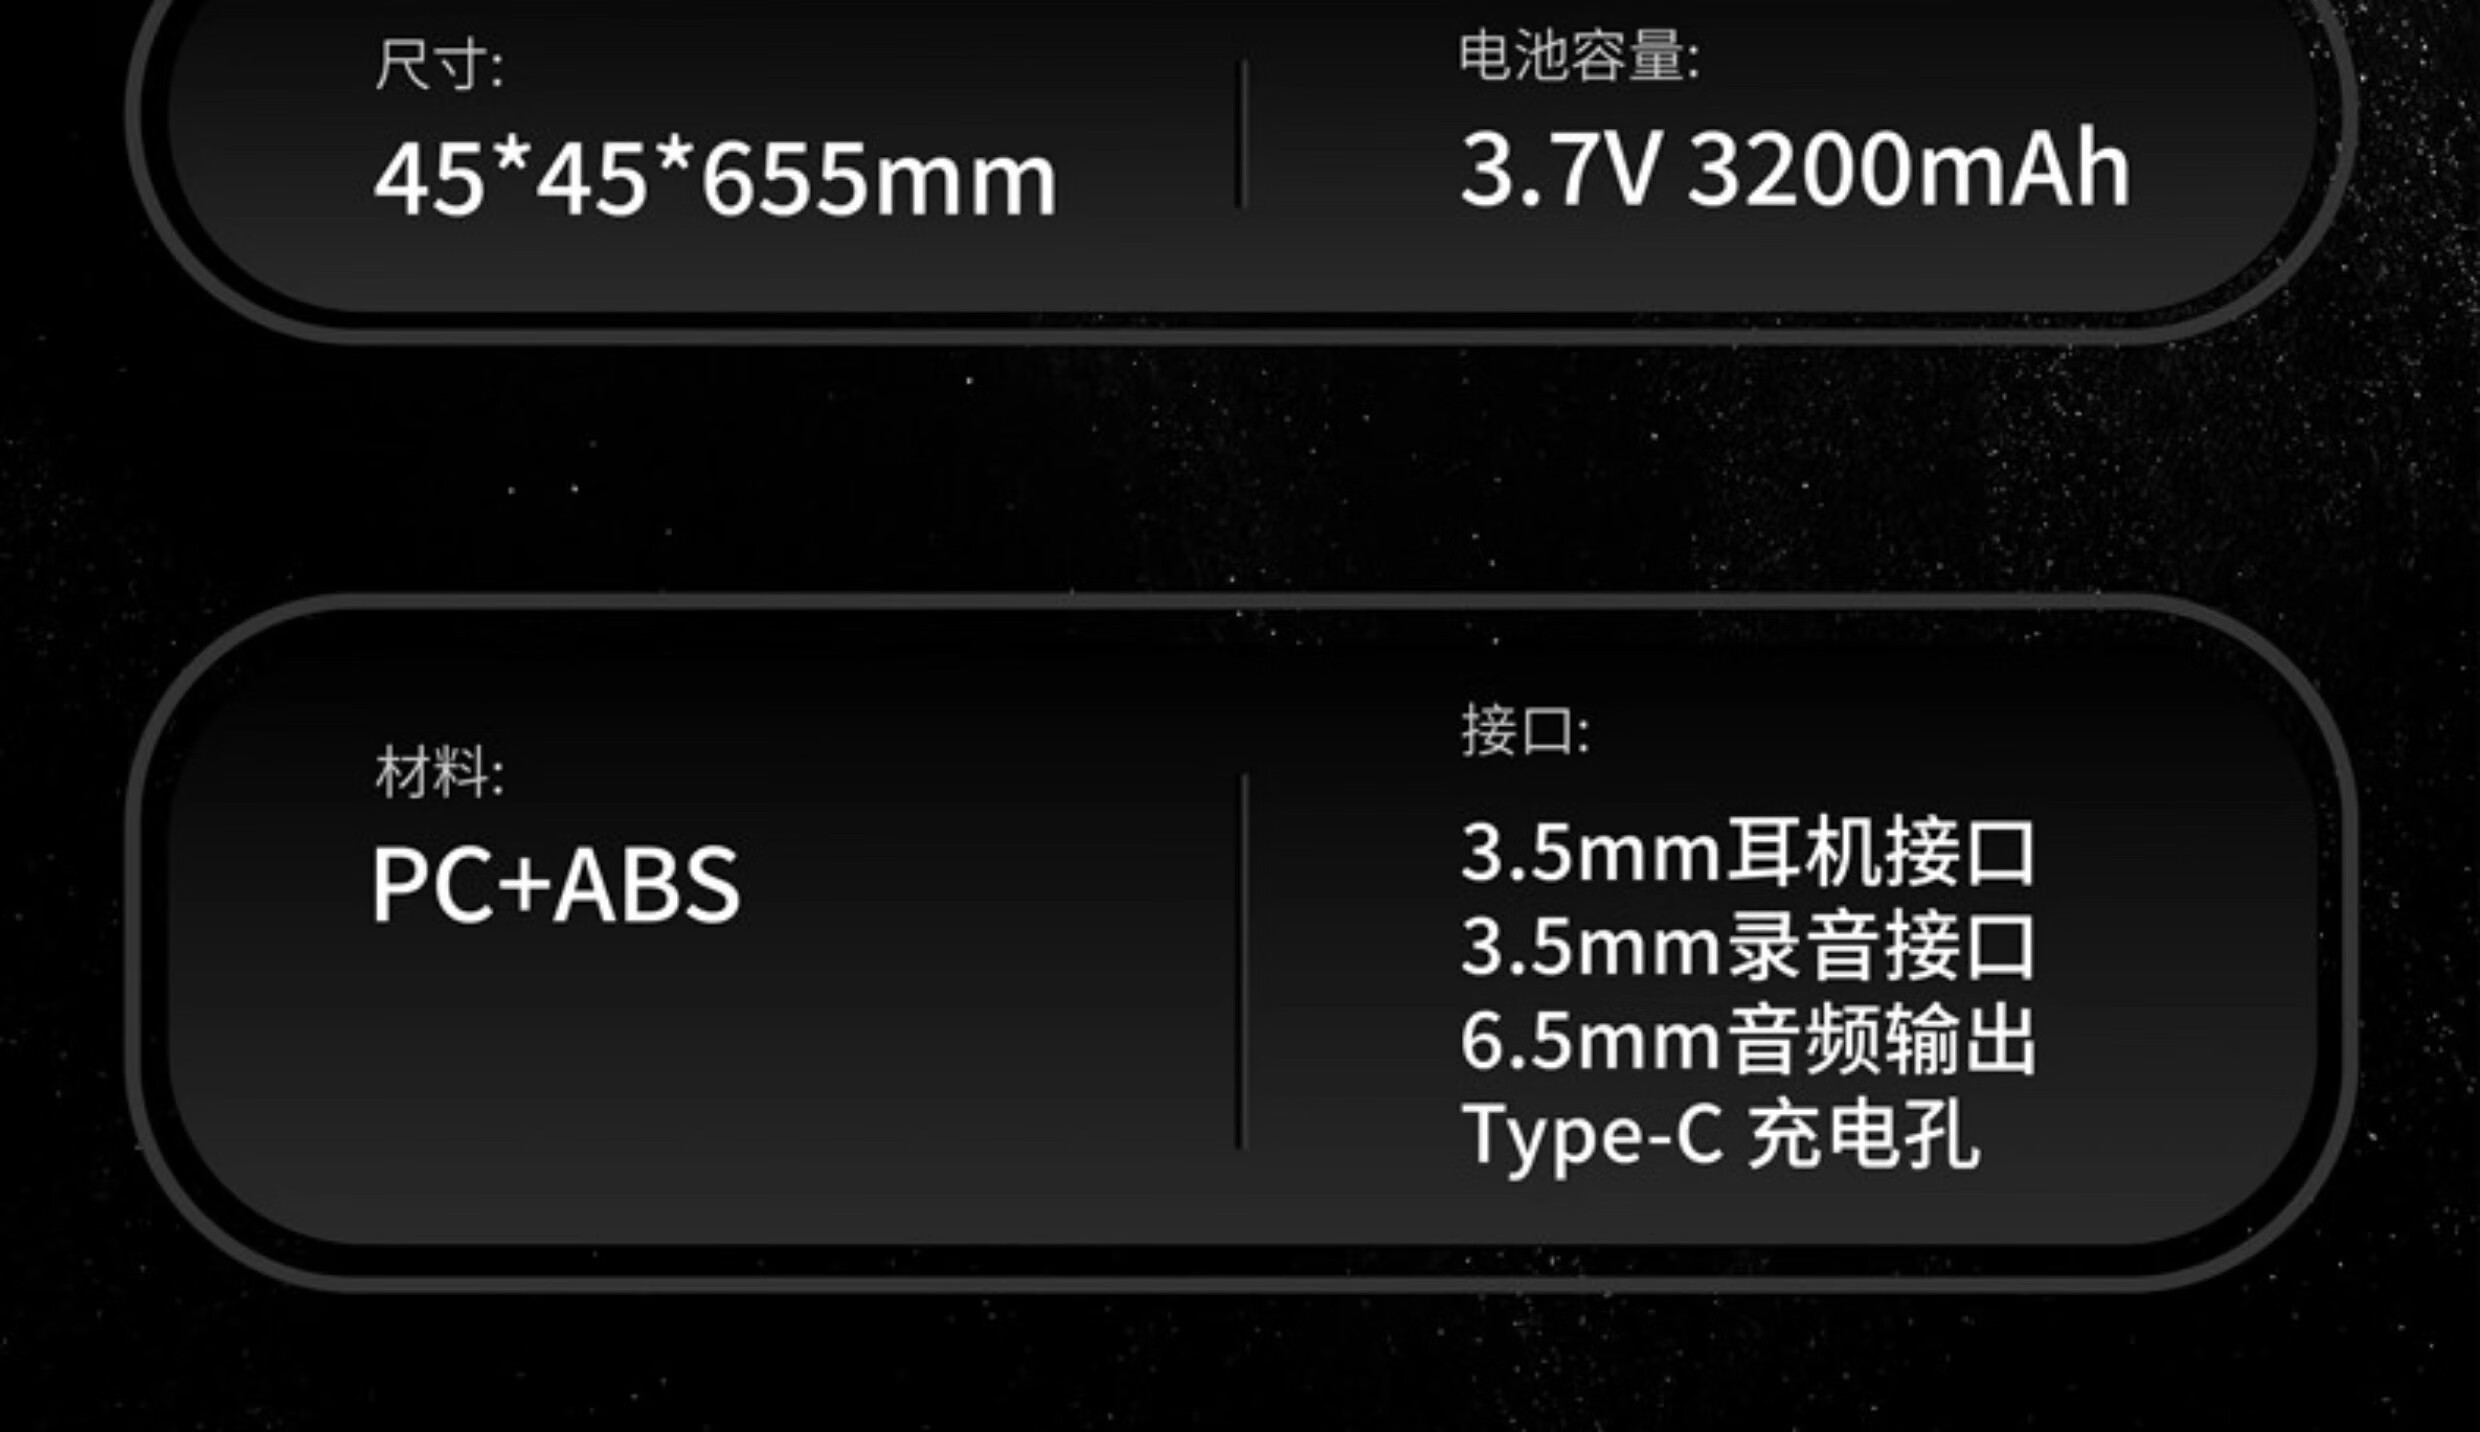Click the 3.5mm耳机接口 line
Image resolution: width=2480 pixels, height=1432 pixels.
1747,853
